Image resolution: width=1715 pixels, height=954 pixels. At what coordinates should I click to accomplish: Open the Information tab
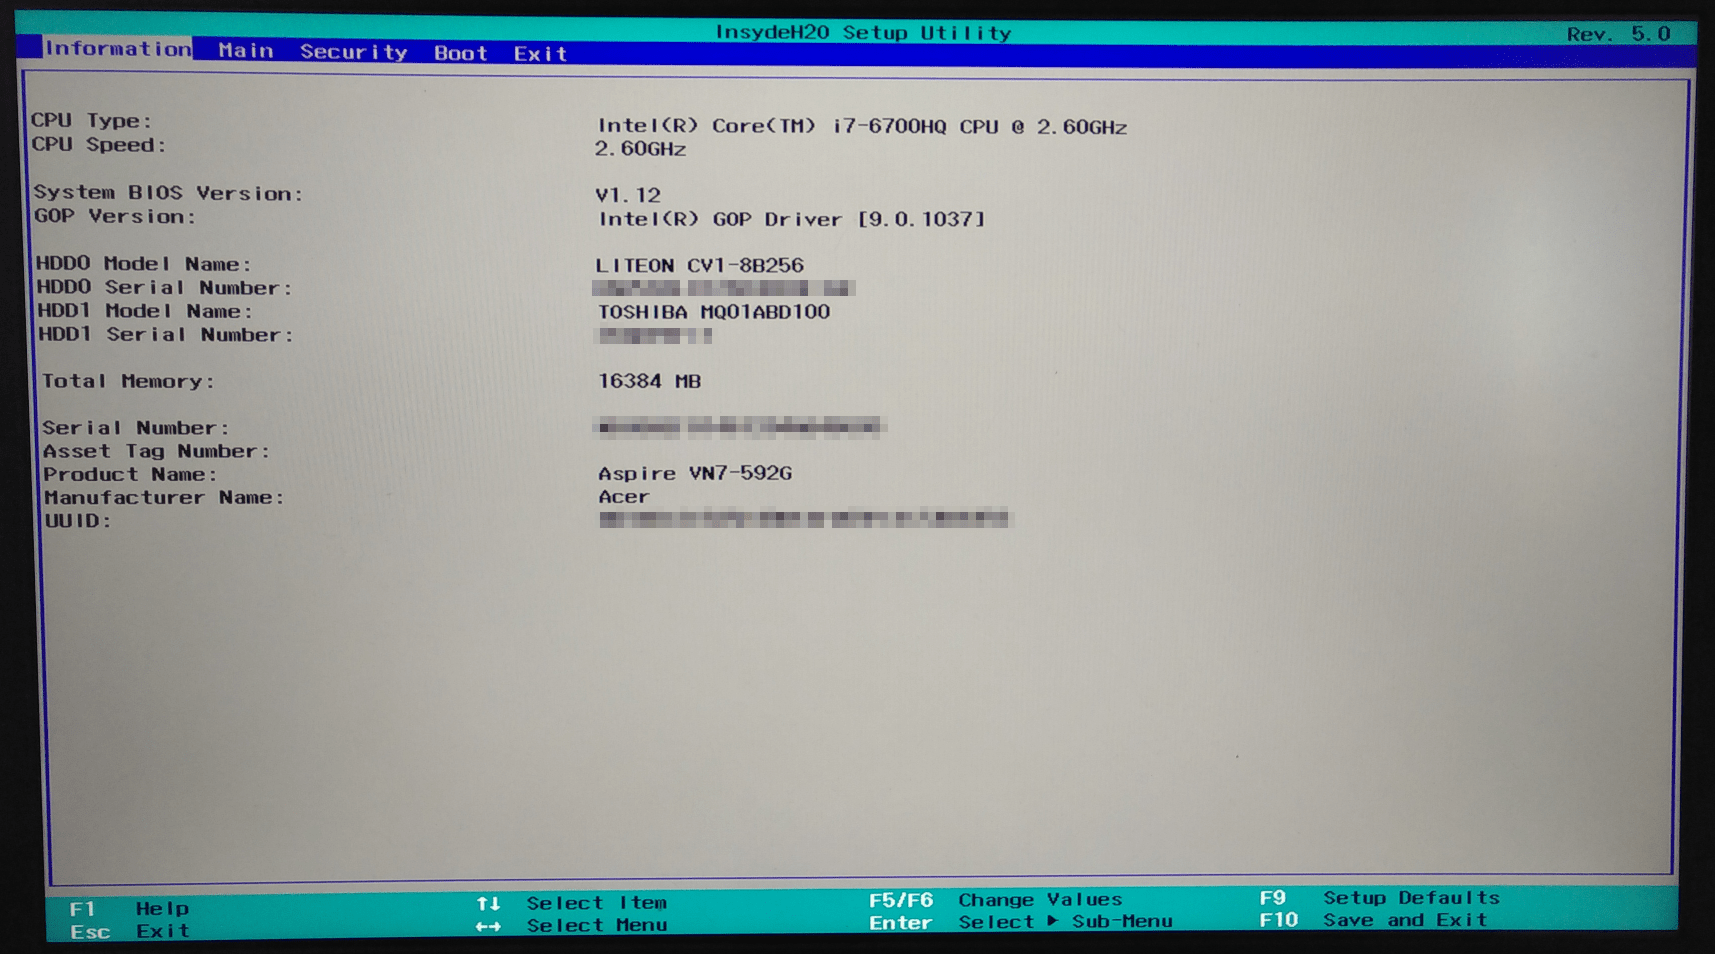tap(118, 49)
